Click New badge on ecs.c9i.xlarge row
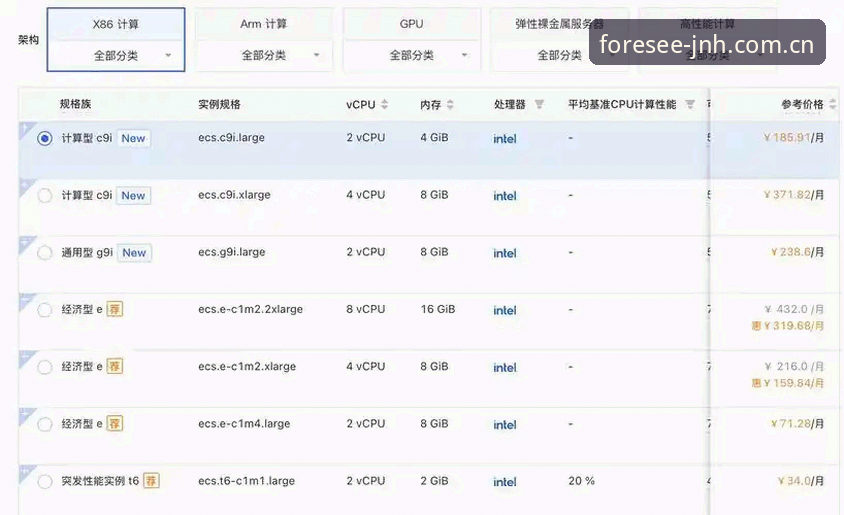The width and height of the screenshot is (844, 515). click(133, 195)
